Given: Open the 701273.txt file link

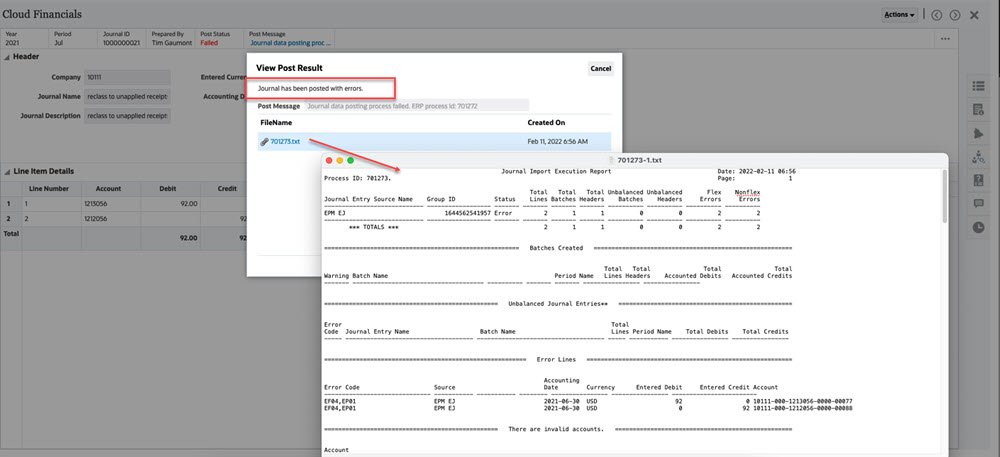Looking at the screenshot, I should tap(285, 141).
